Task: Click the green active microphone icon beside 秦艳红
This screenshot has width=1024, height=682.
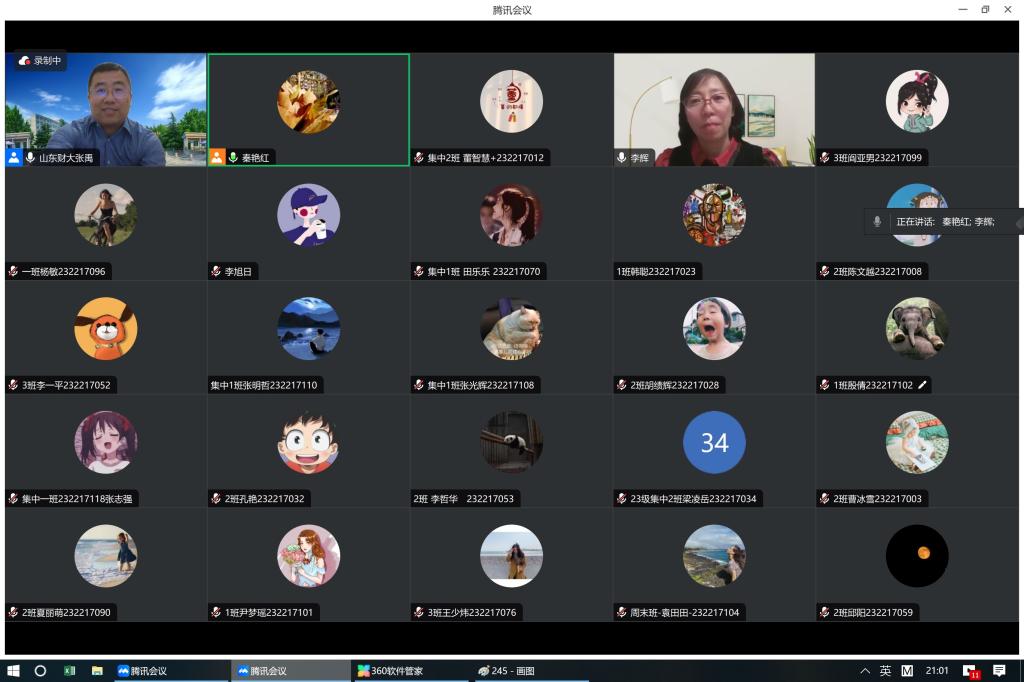Action: 233,158
